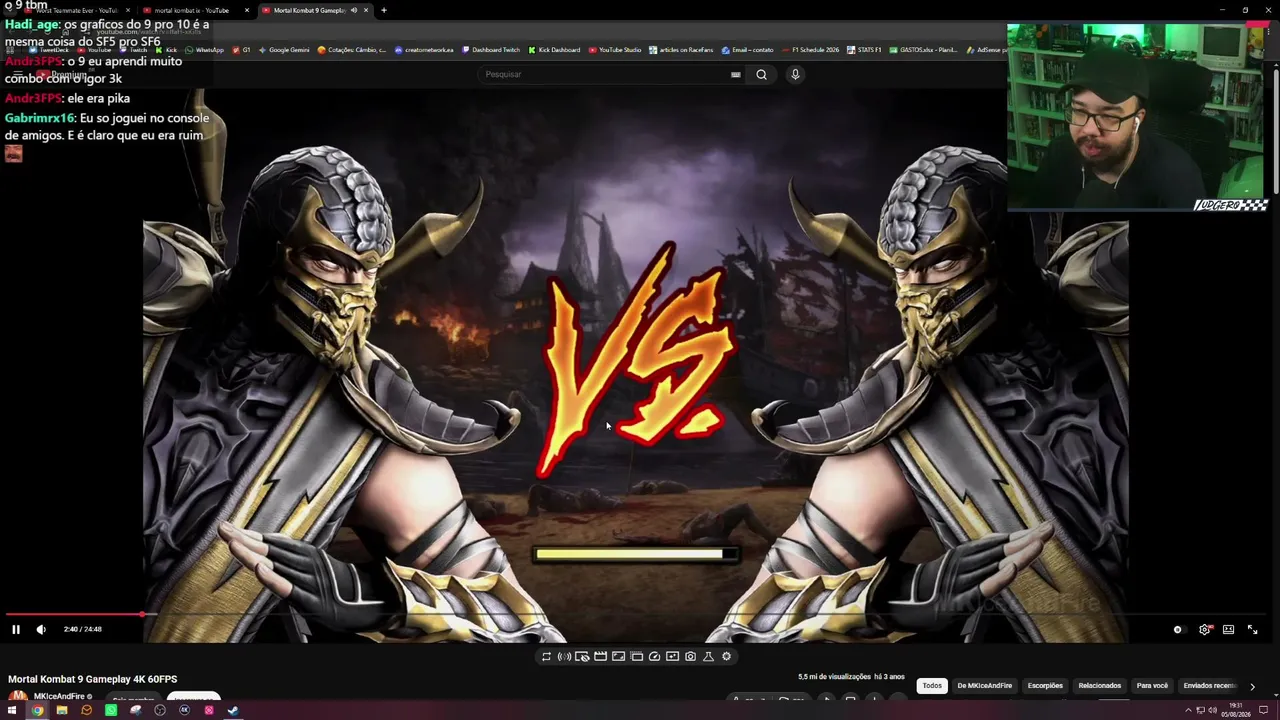This screenshot has height=720, width=1280.
Task: Open STATS F1 bookmark
Action: (x=864, y=50)
